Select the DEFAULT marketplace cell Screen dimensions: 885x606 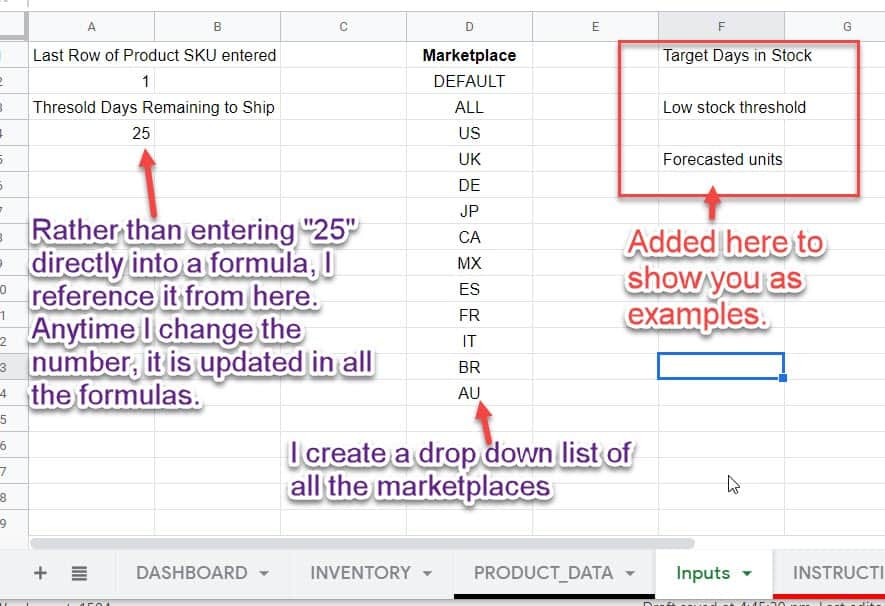tap(469, 81)
